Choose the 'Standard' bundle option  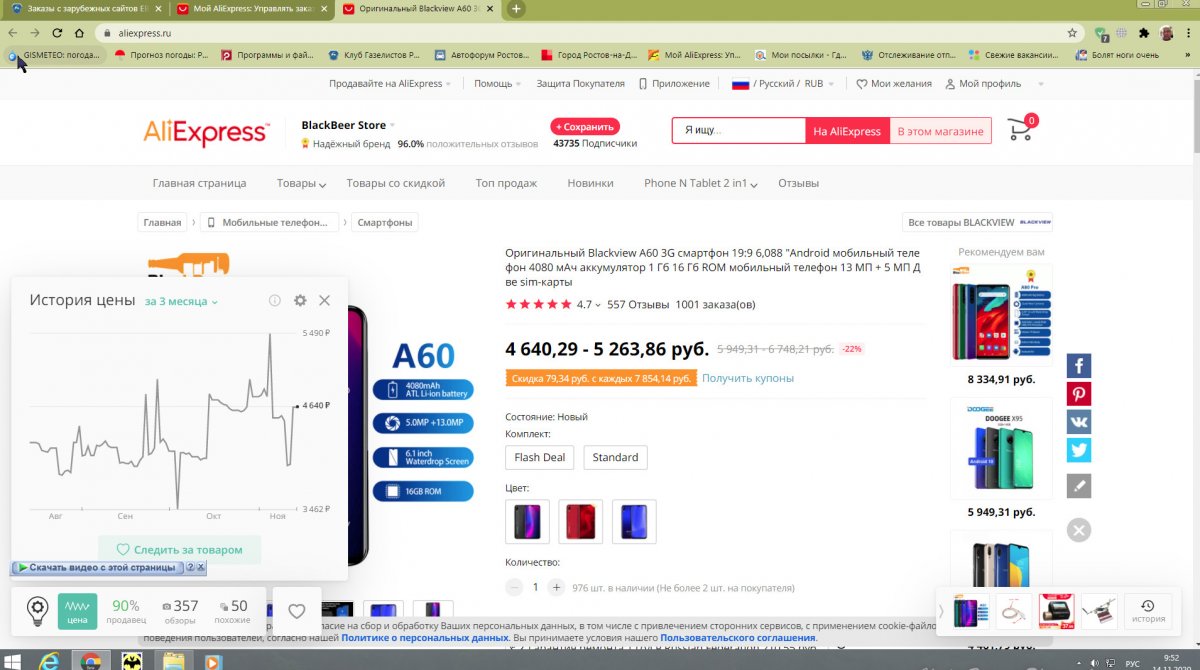click(615, 457)
